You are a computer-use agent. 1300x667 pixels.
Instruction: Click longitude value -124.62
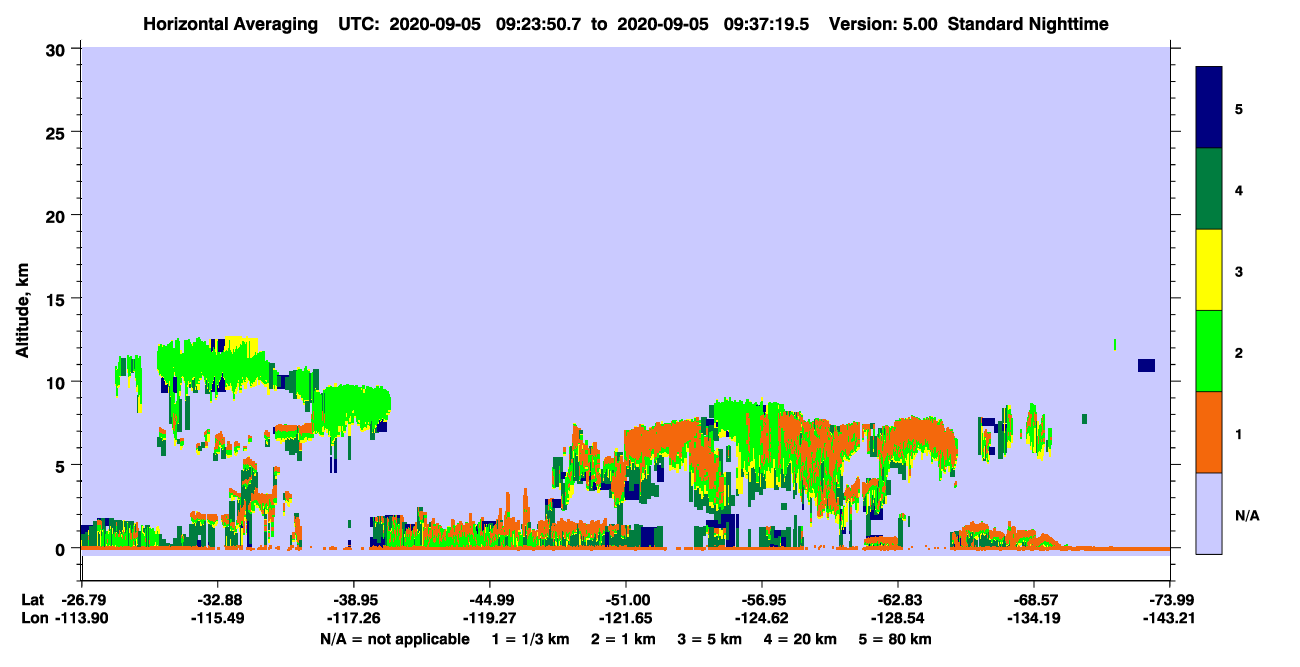tap(762, 618)
